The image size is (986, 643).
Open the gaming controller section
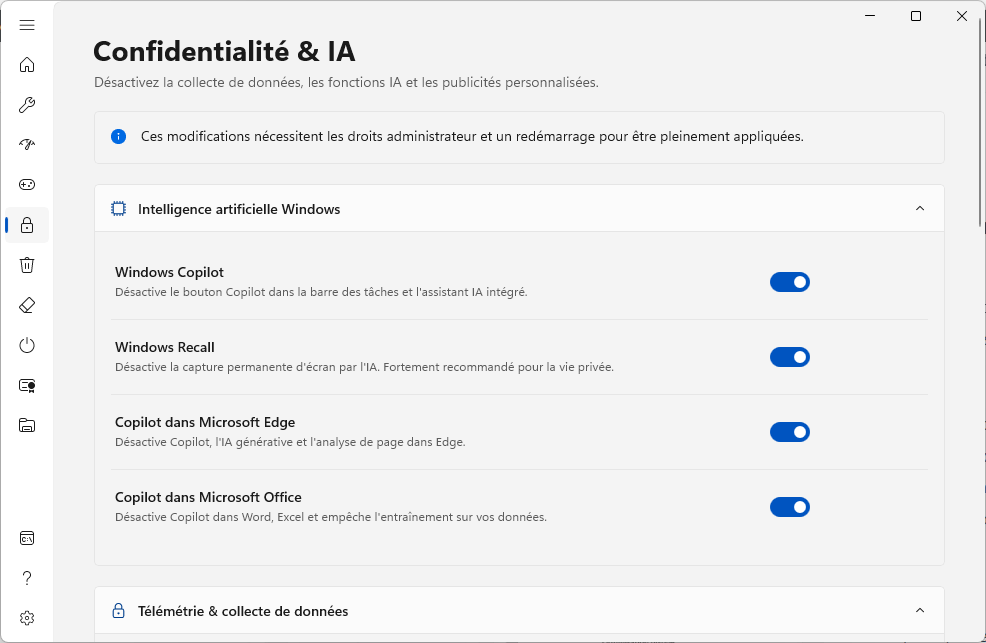26,185
